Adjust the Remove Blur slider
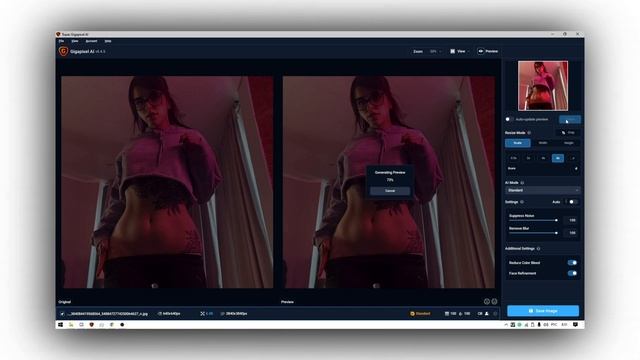The image size is (640, 360). tap(533, 233)
